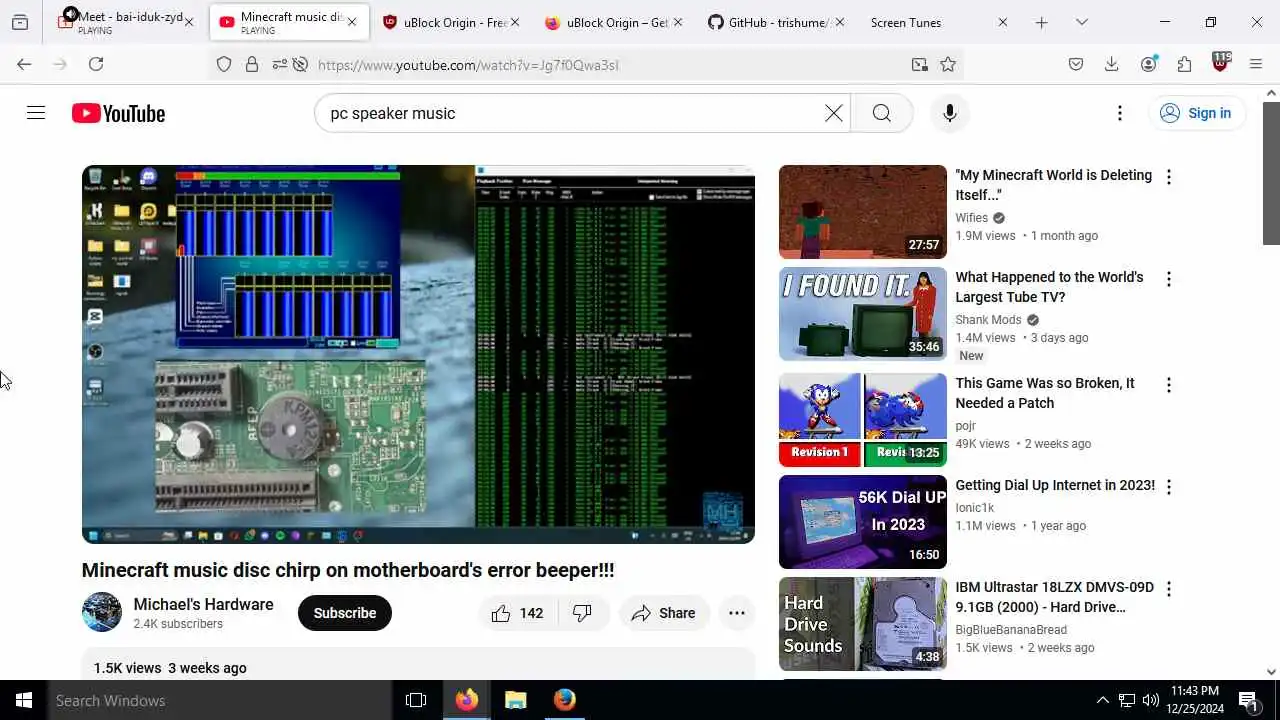Switch to the Meet bai-iduk-zyd tab
Viewport: 1280px width, 720px height.
pos(125,22)
